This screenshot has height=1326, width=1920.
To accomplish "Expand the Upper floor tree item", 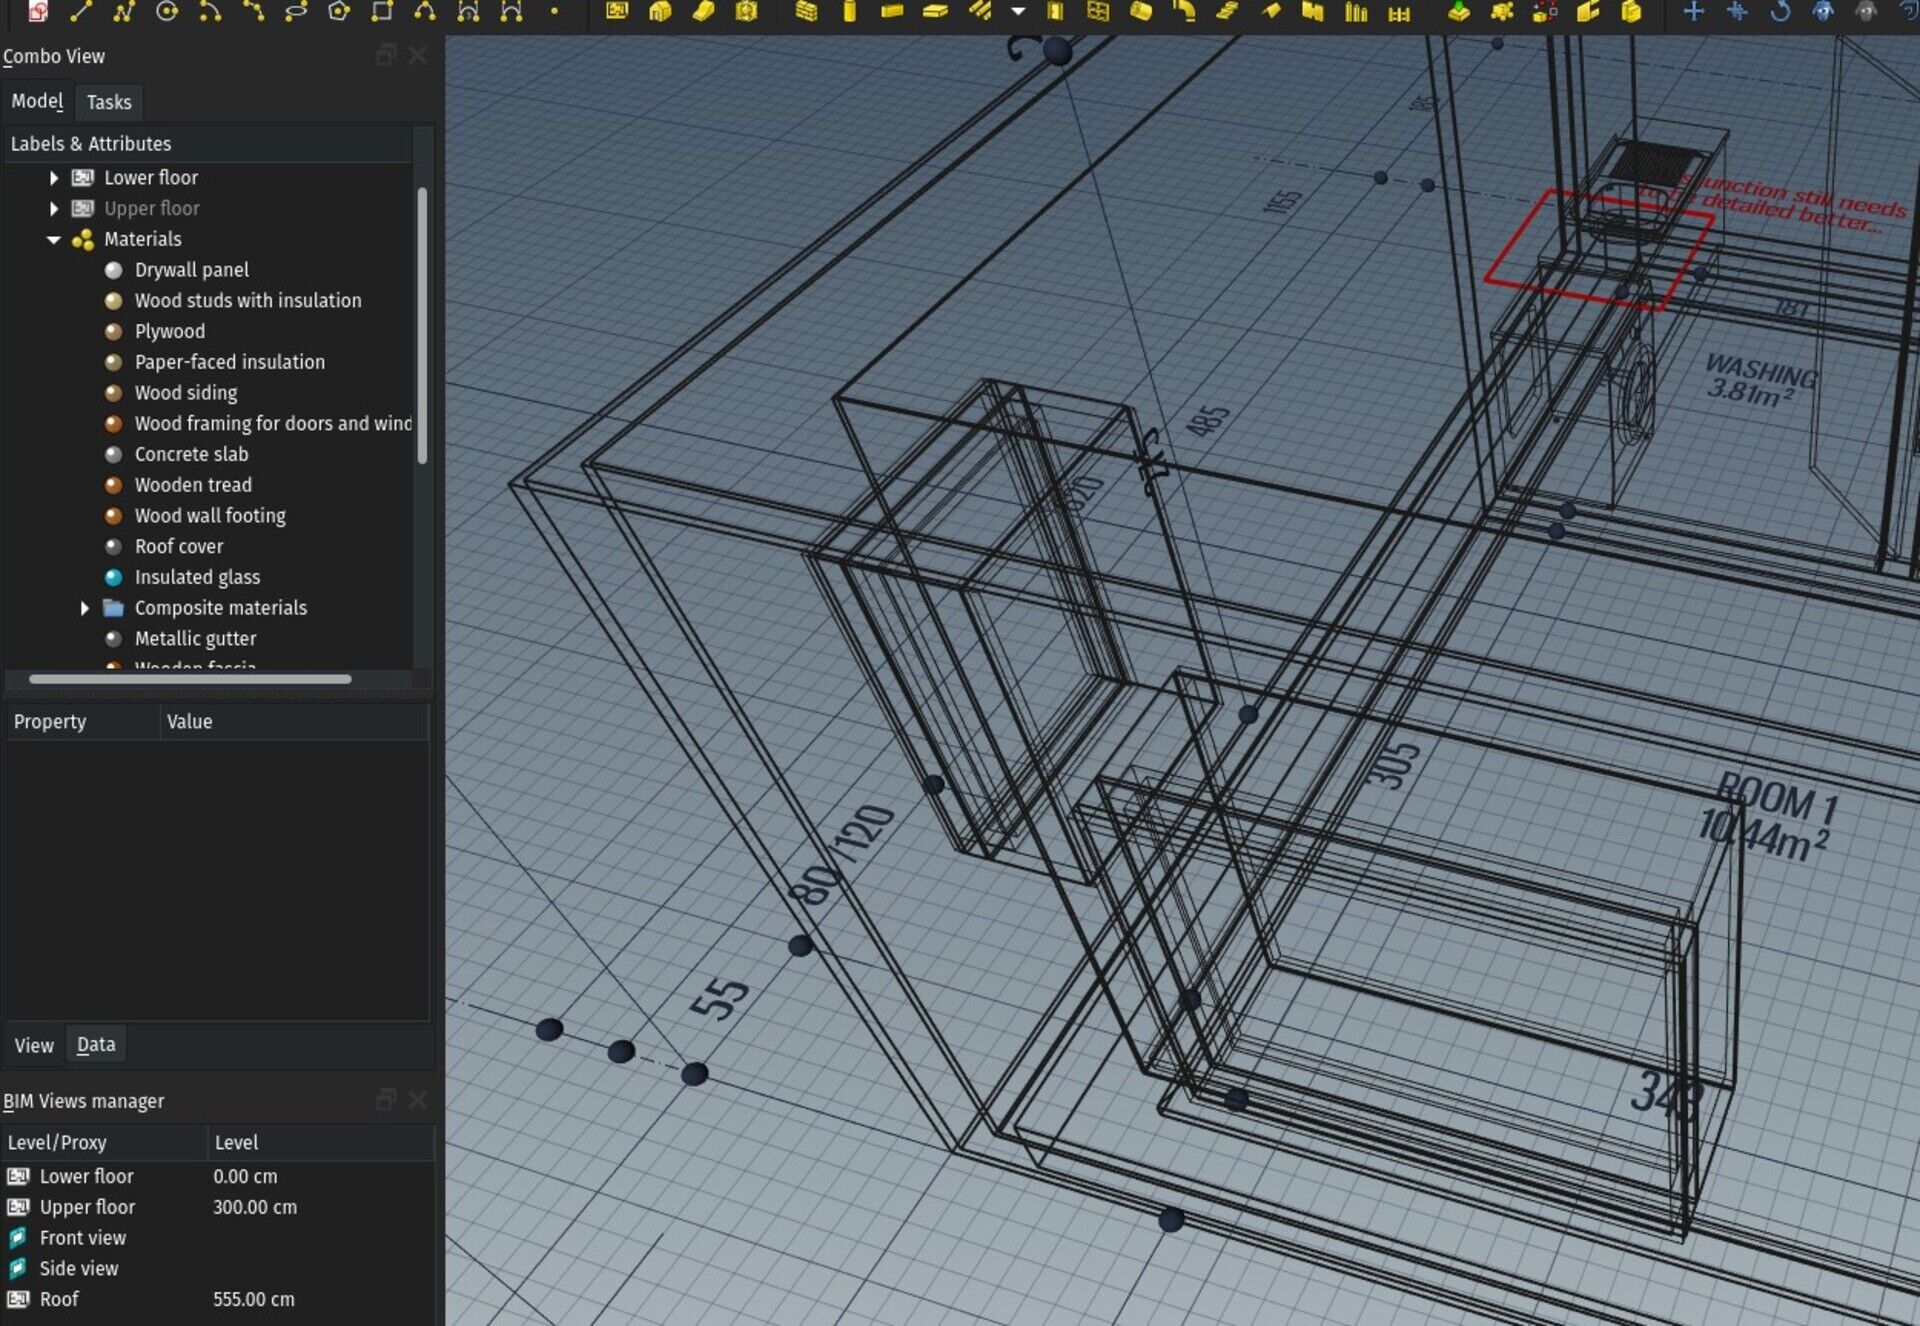I will [53, 207].
